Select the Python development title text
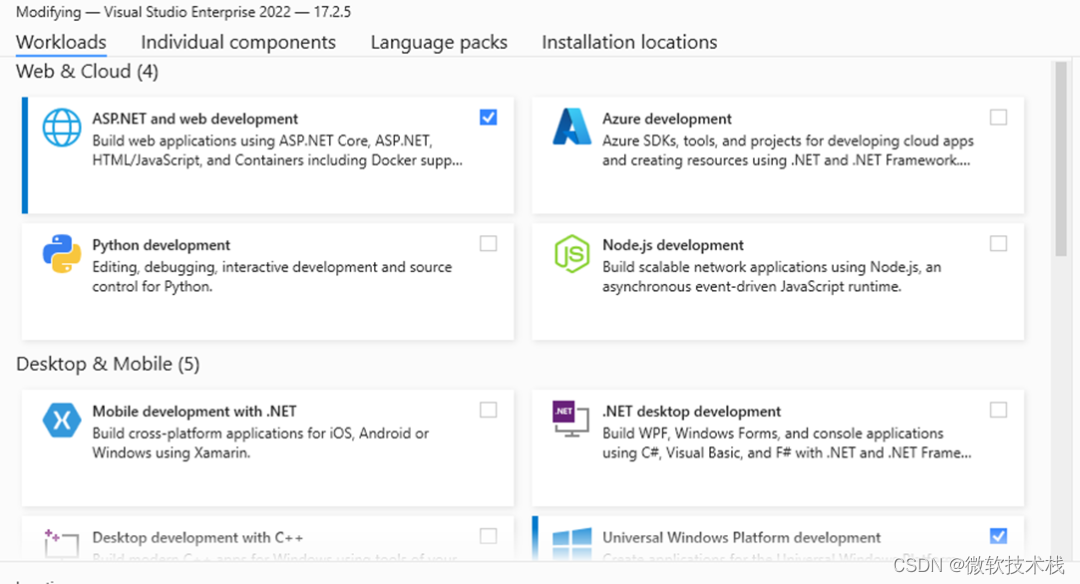Viewport: 1080px width, 584px height. click(x=161, y=245)
